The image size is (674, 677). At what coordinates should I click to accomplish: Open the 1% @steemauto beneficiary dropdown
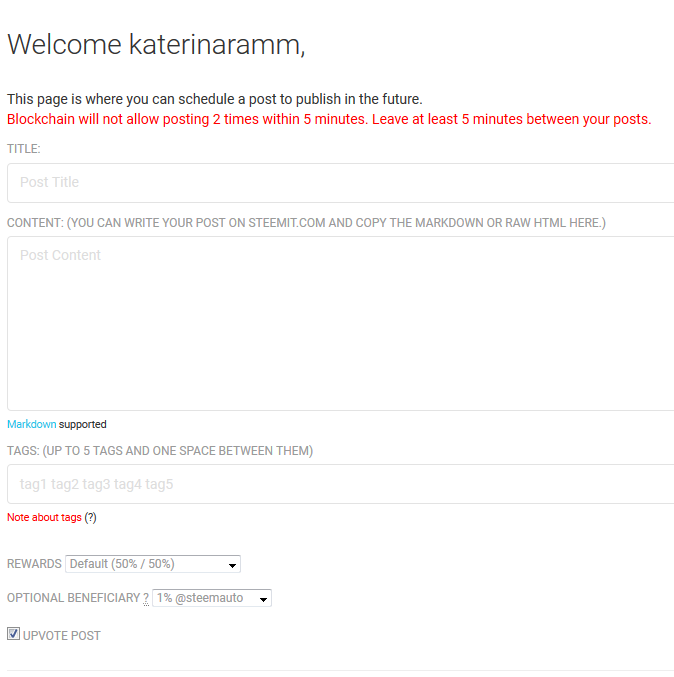[x=212, y=598]
